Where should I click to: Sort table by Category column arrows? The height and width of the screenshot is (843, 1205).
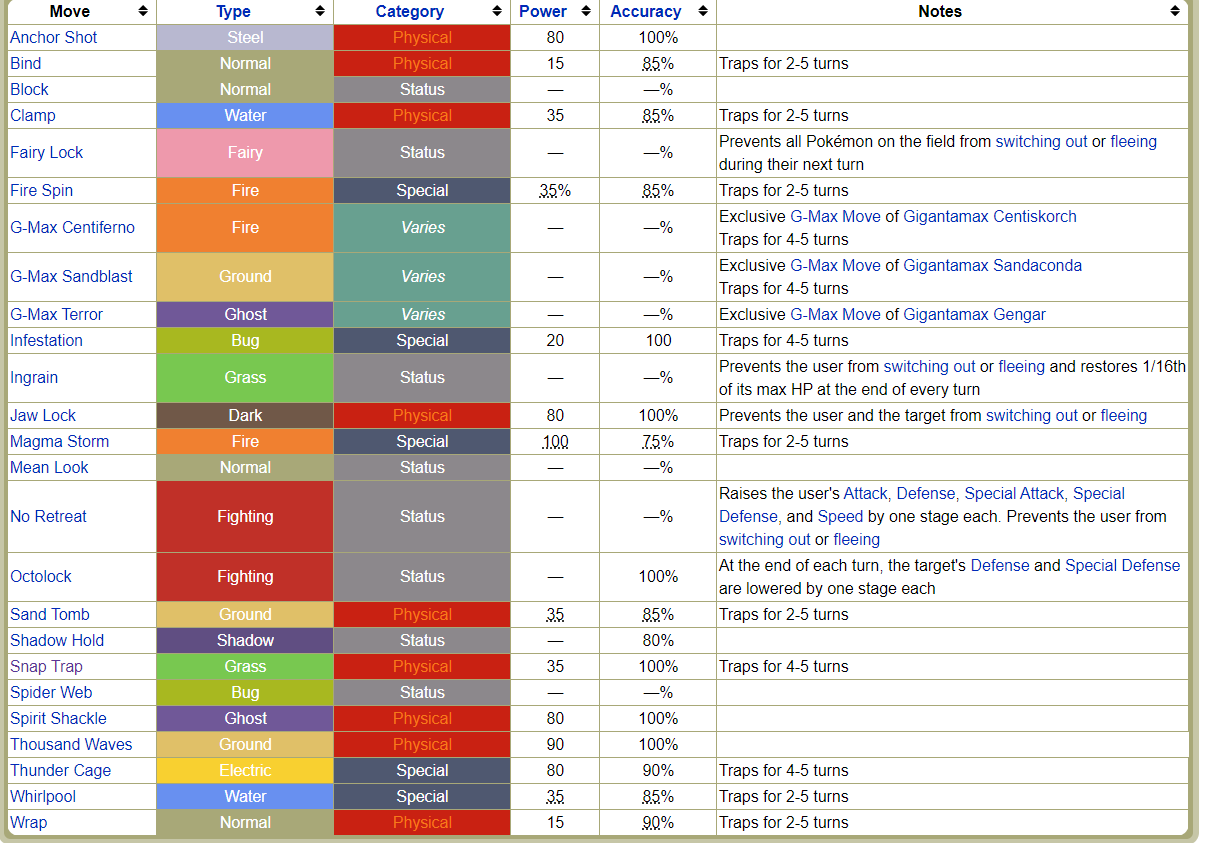click(x=497, y=11)
